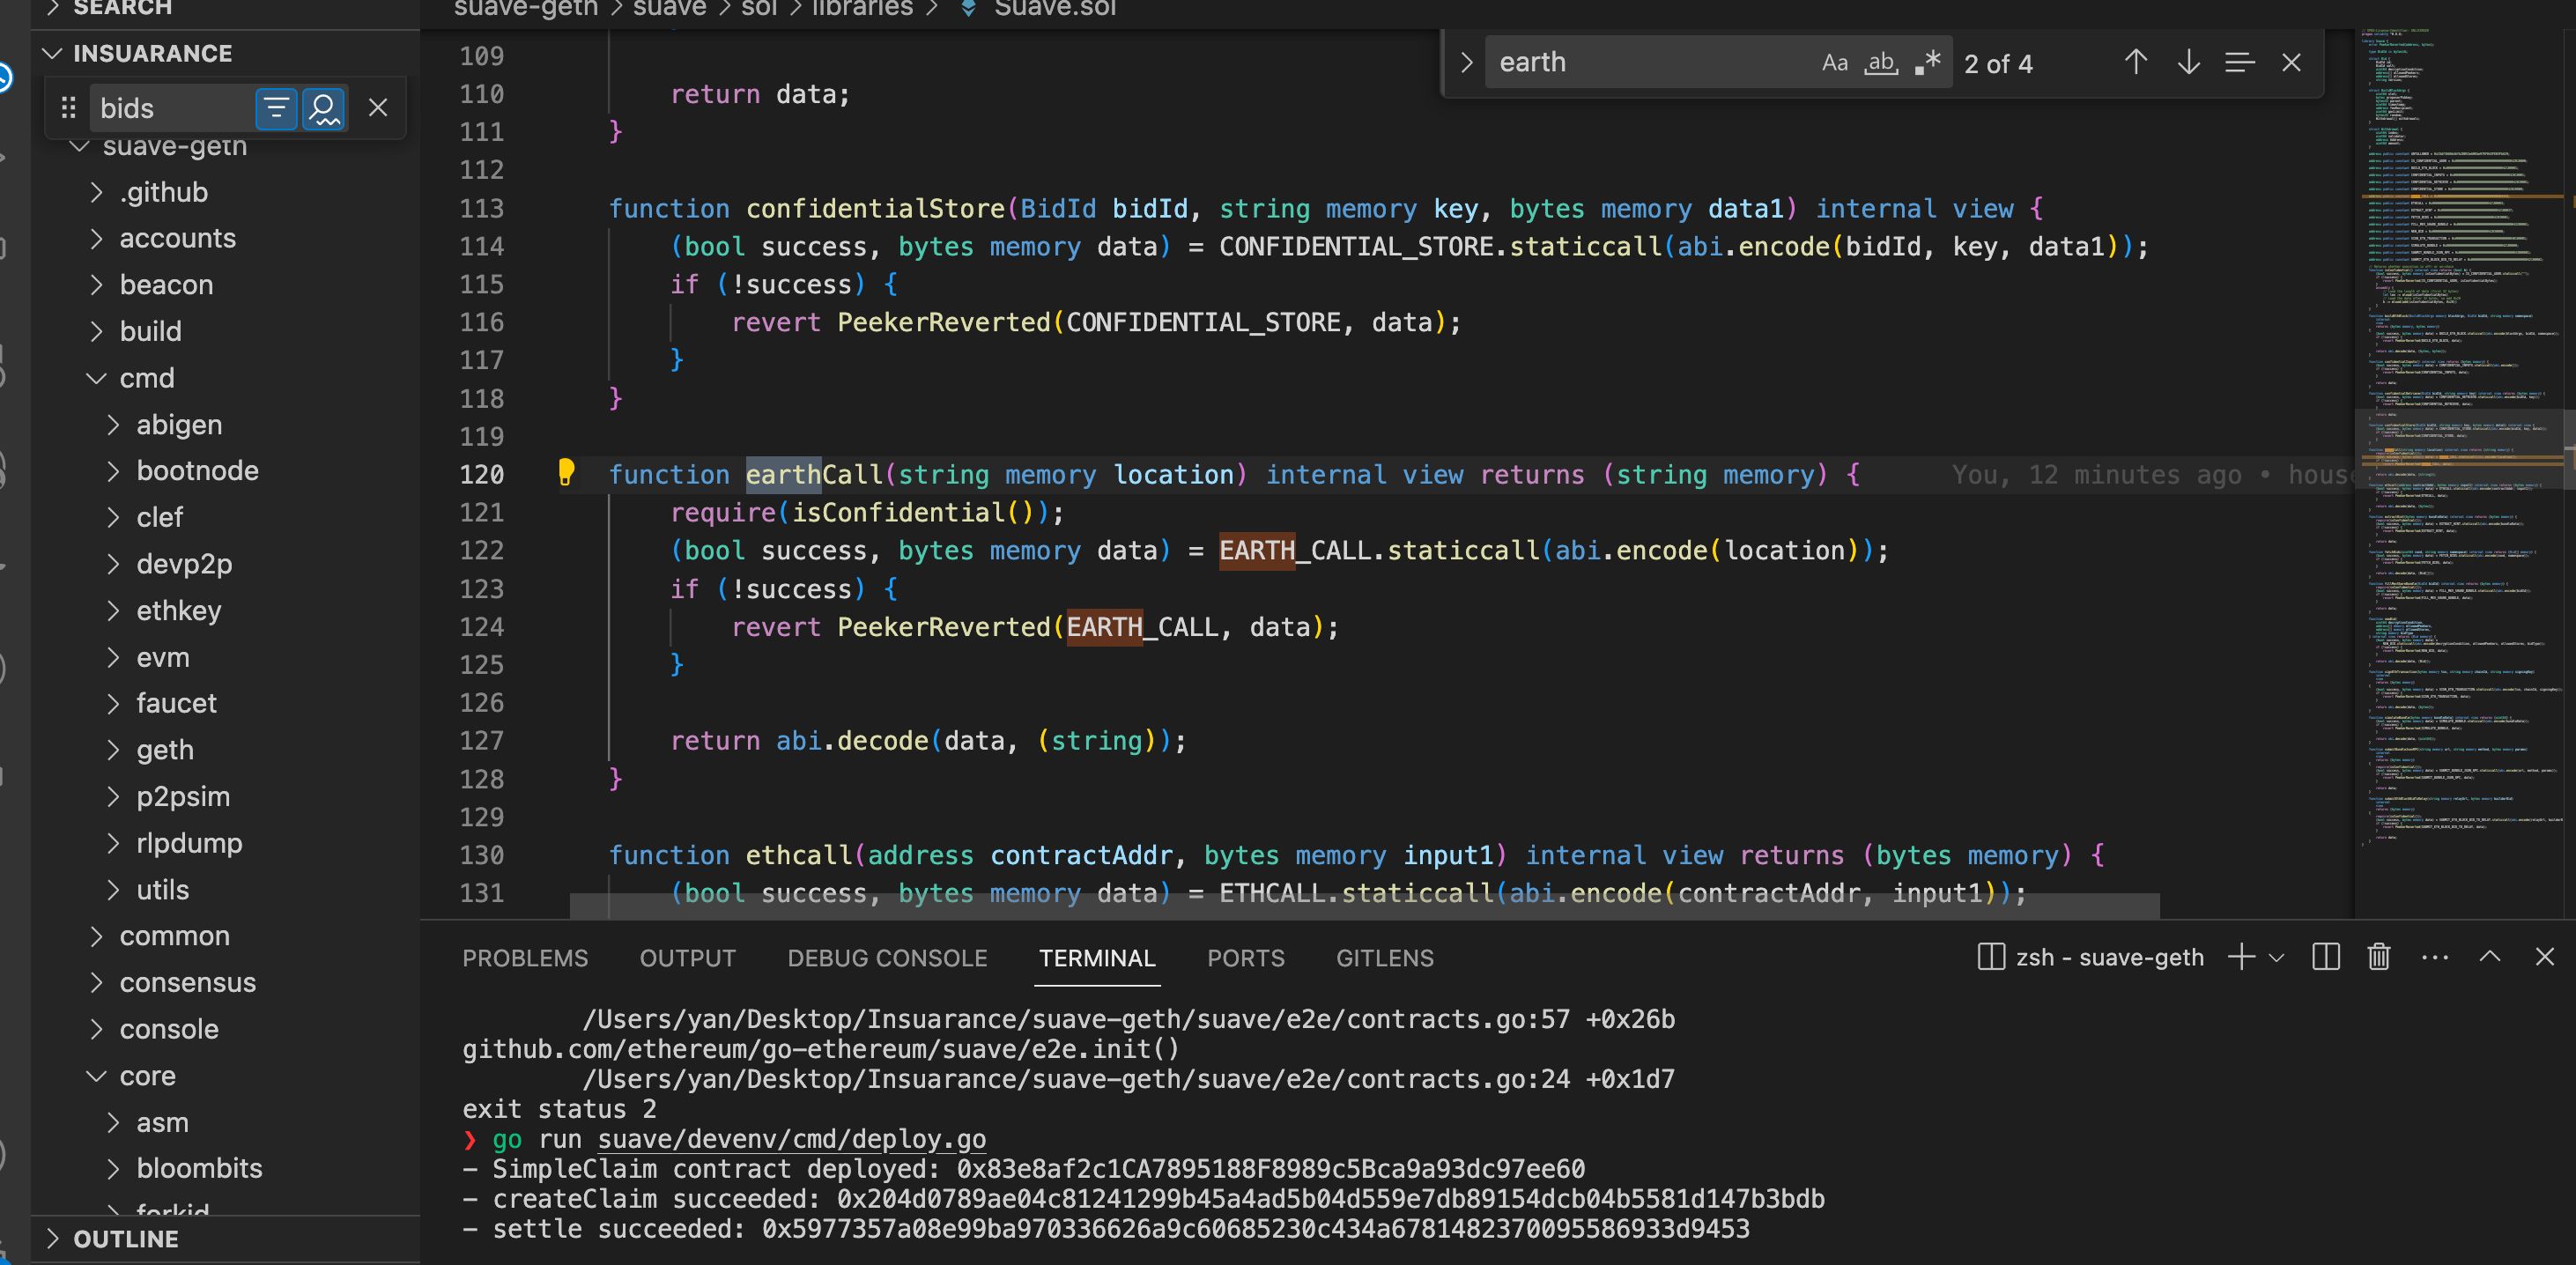Click the horizontal editor scrollbar
The height and width of the screenshot is (1265, 2576).
[1364, 906]
